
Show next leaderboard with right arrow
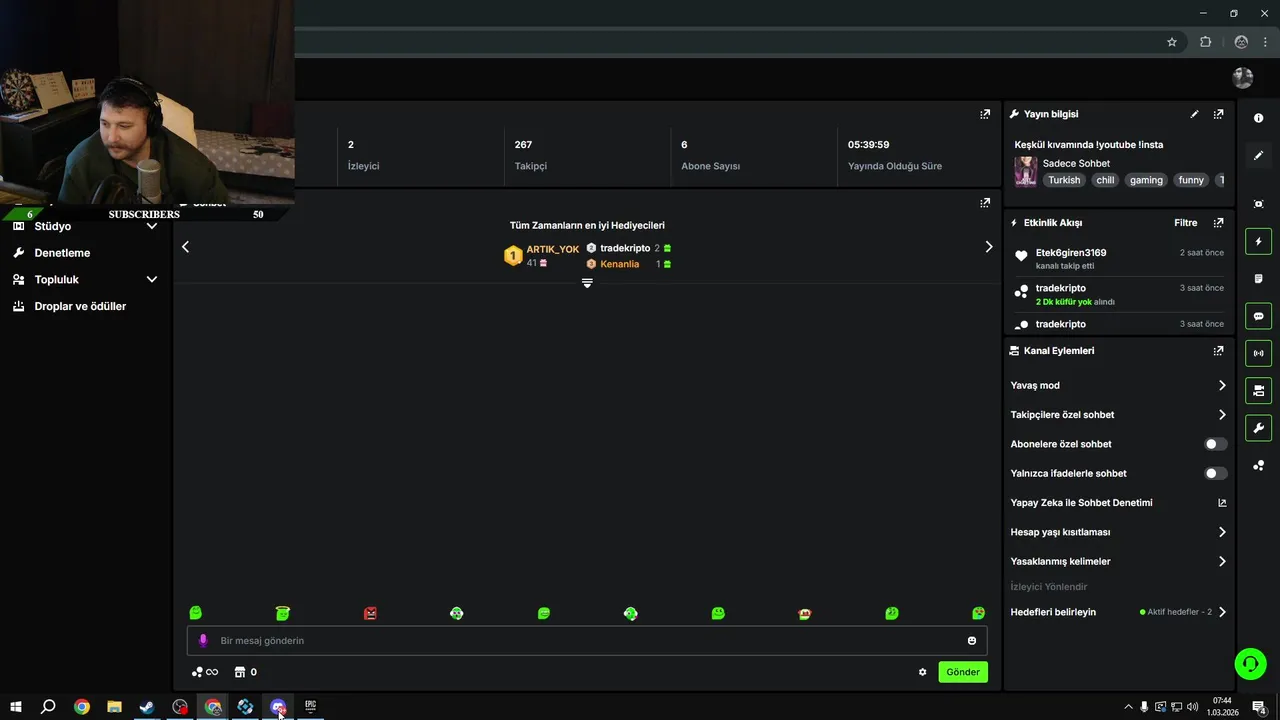point(989,247)
